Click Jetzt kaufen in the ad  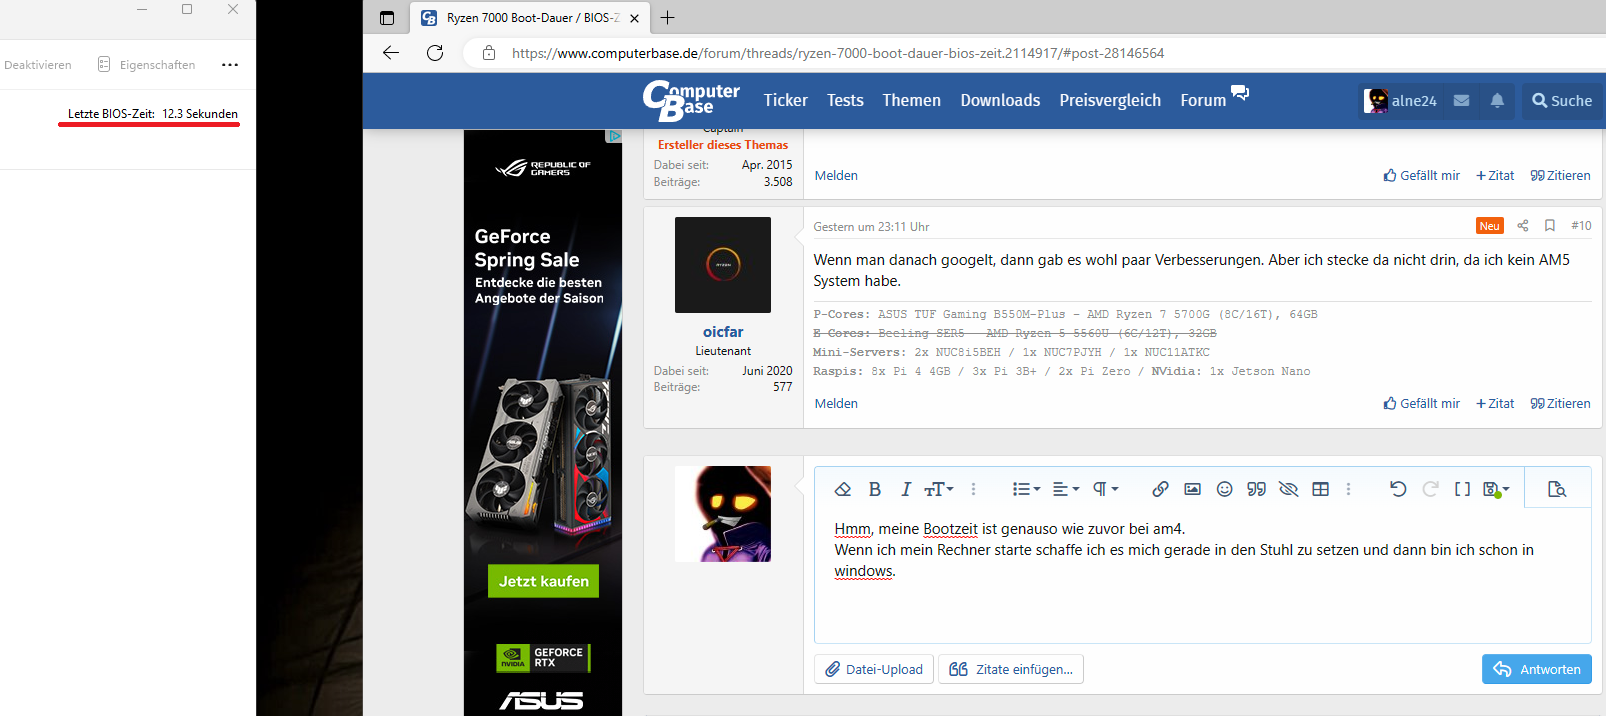click(x=543, y=581)
